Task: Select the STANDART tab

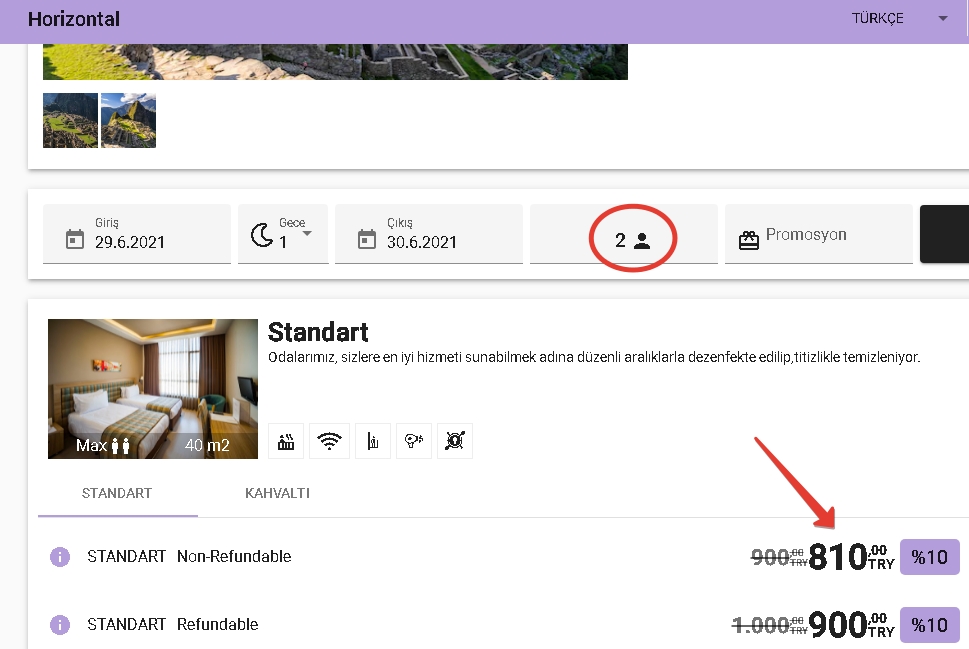Action: 117,494
